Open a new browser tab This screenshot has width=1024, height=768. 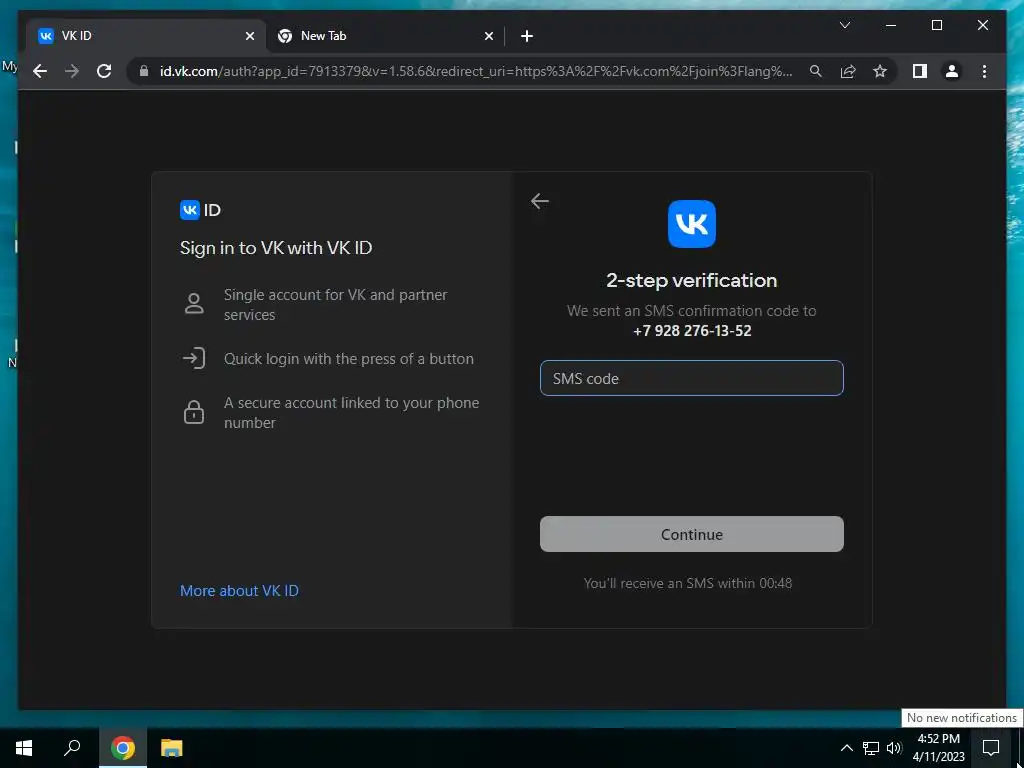tap(527, 36)
